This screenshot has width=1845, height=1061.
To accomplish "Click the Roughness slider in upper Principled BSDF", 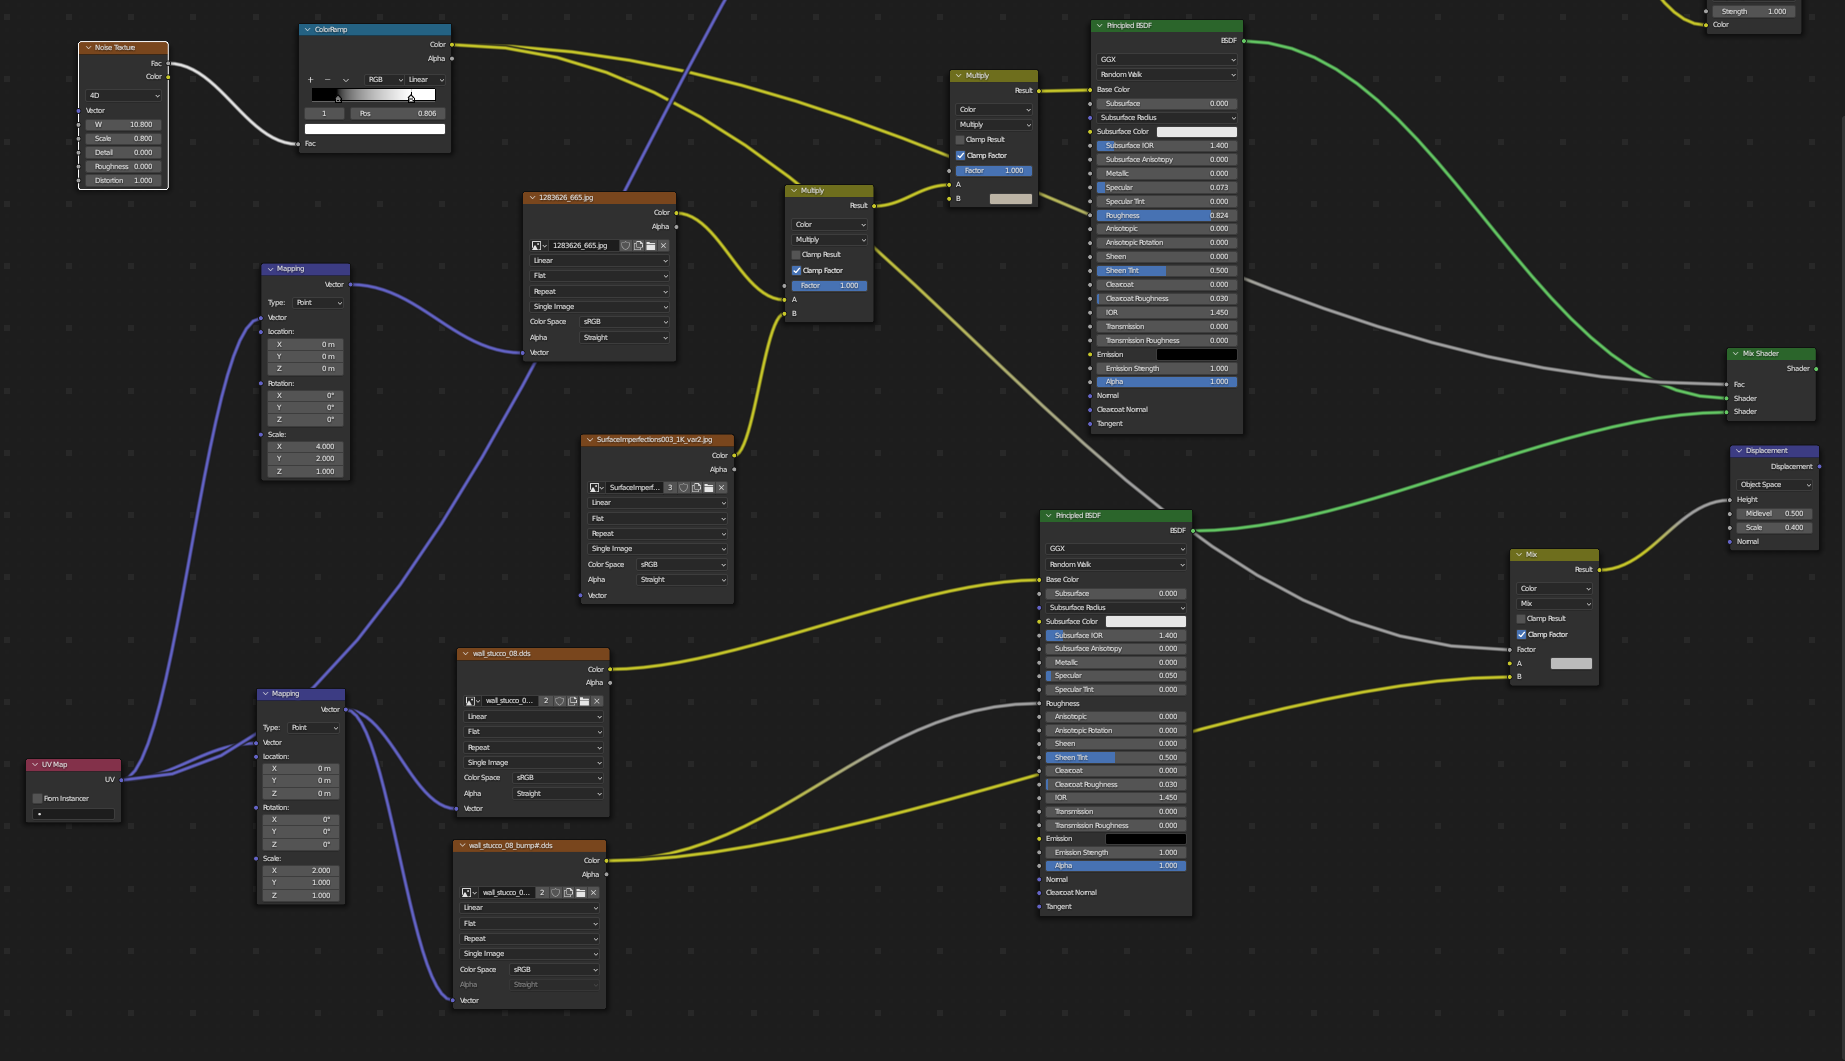I will tap(1167, 216).
